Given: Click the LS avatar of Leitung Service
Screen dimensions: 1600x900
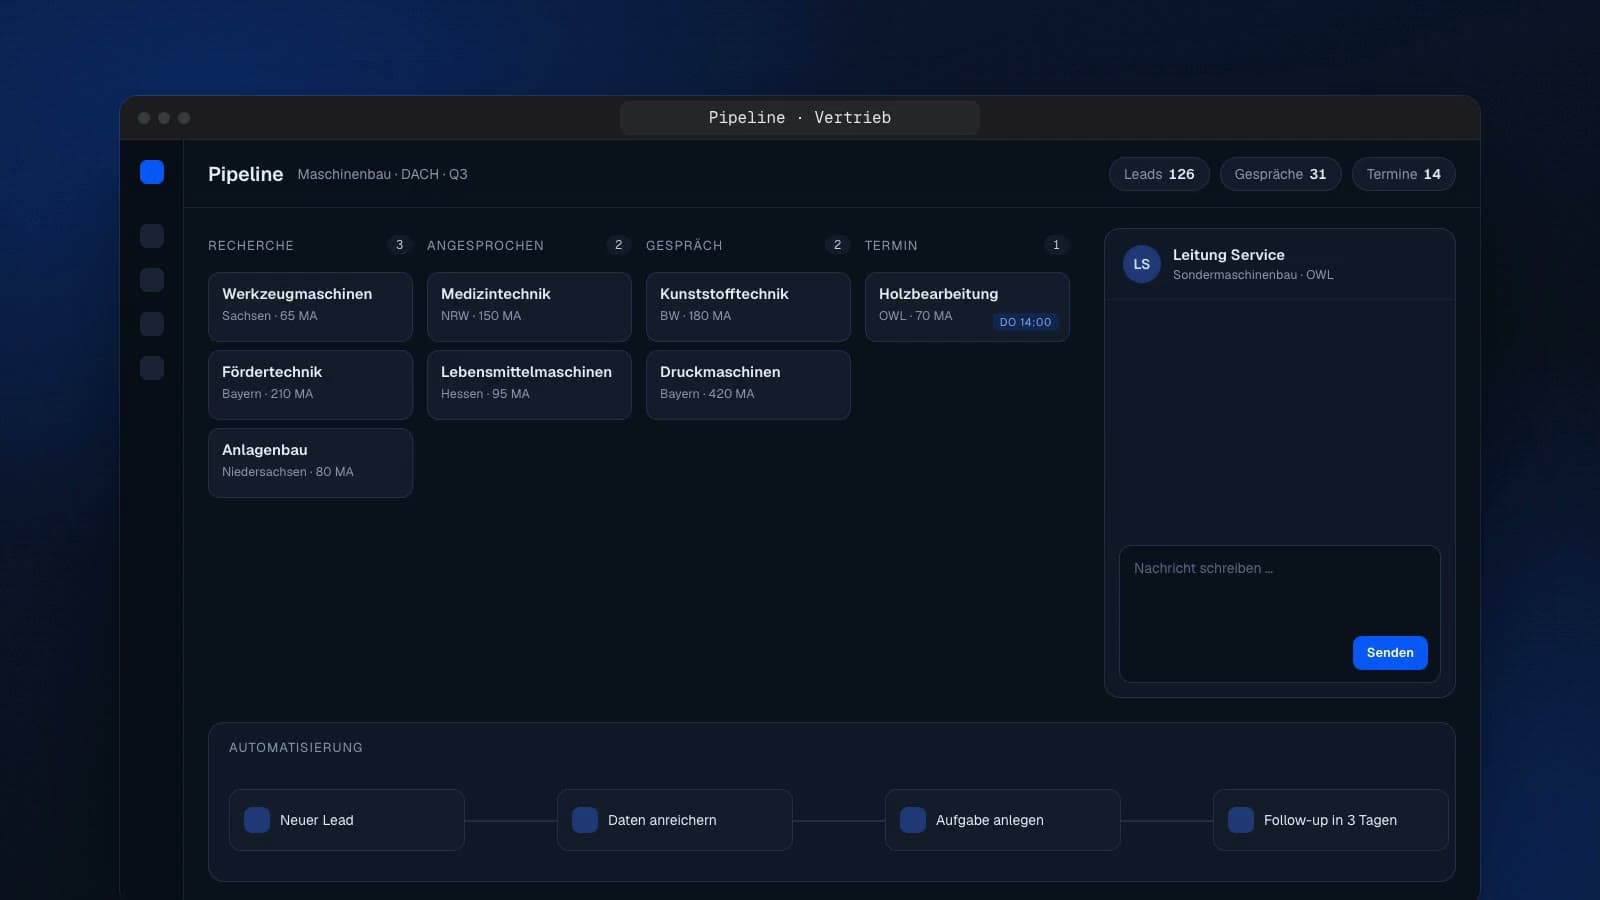Looking at the screenshot, I should (x=1142, y=264).
